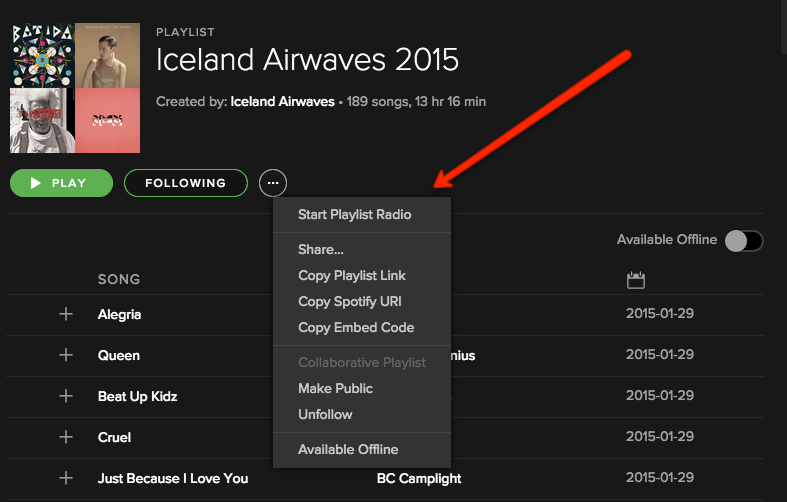Click the three-dots more options button

point(273,183)
